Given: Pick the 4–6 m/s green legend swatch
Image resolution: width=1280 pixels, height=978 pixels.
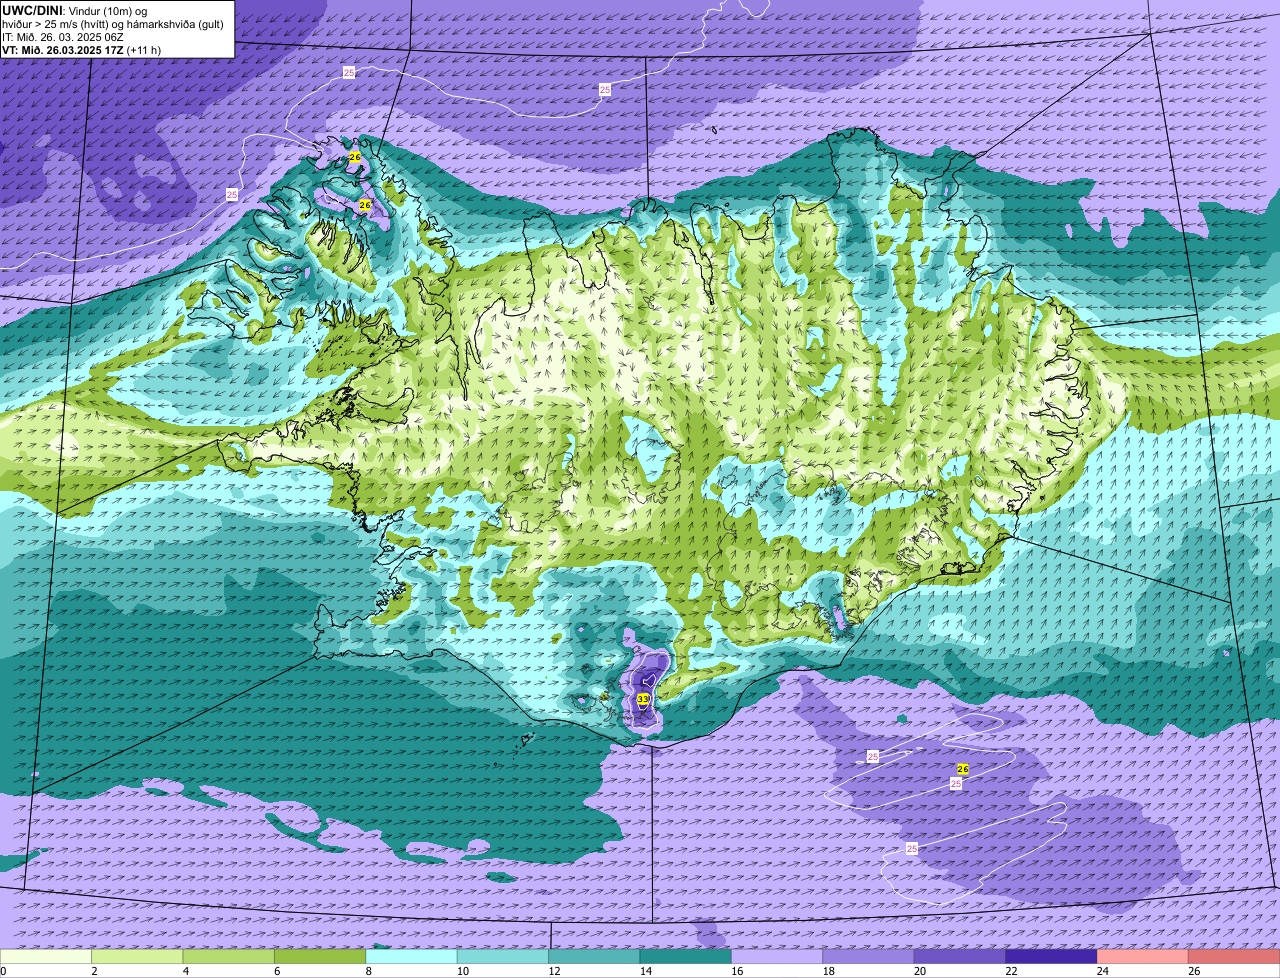Looking at the screenshot, I should [x=228, y=957].
